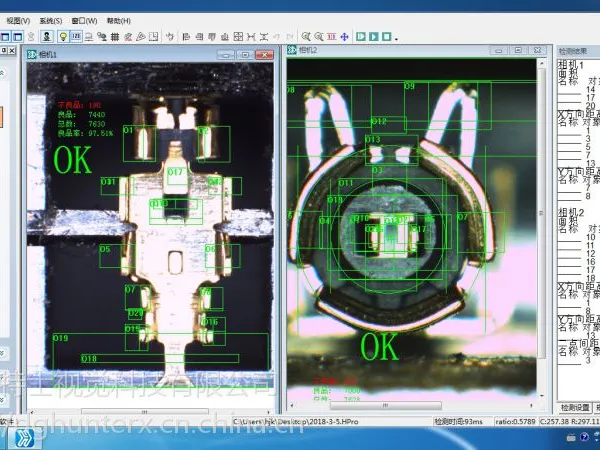600x450 pixels.
Task: Click the user login icon in toolbar
Action: (47, 37)
